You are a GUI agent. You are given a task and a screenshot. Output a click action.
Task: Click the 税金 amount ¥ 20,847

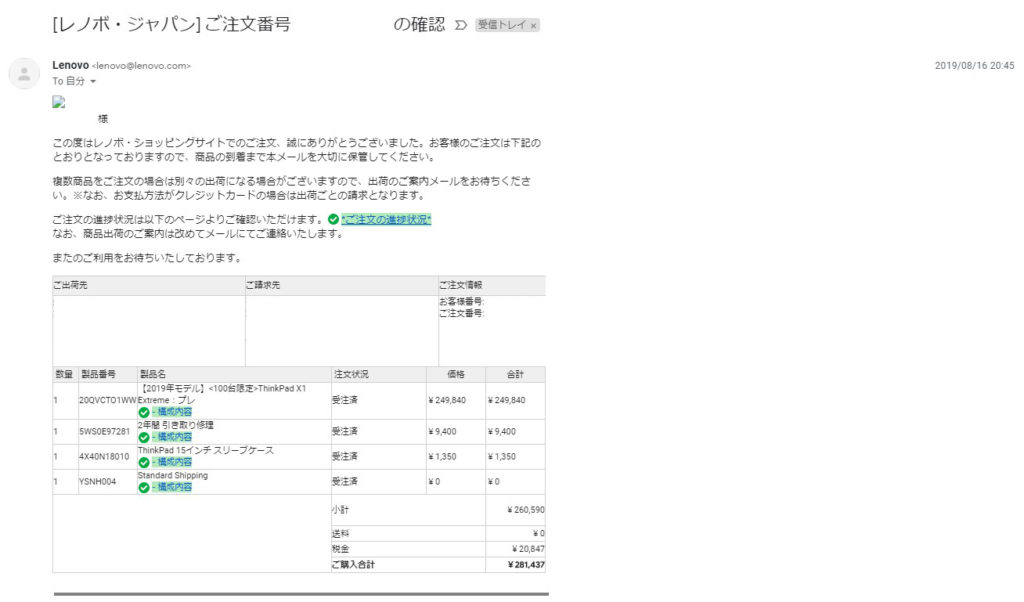coord(528,549)
